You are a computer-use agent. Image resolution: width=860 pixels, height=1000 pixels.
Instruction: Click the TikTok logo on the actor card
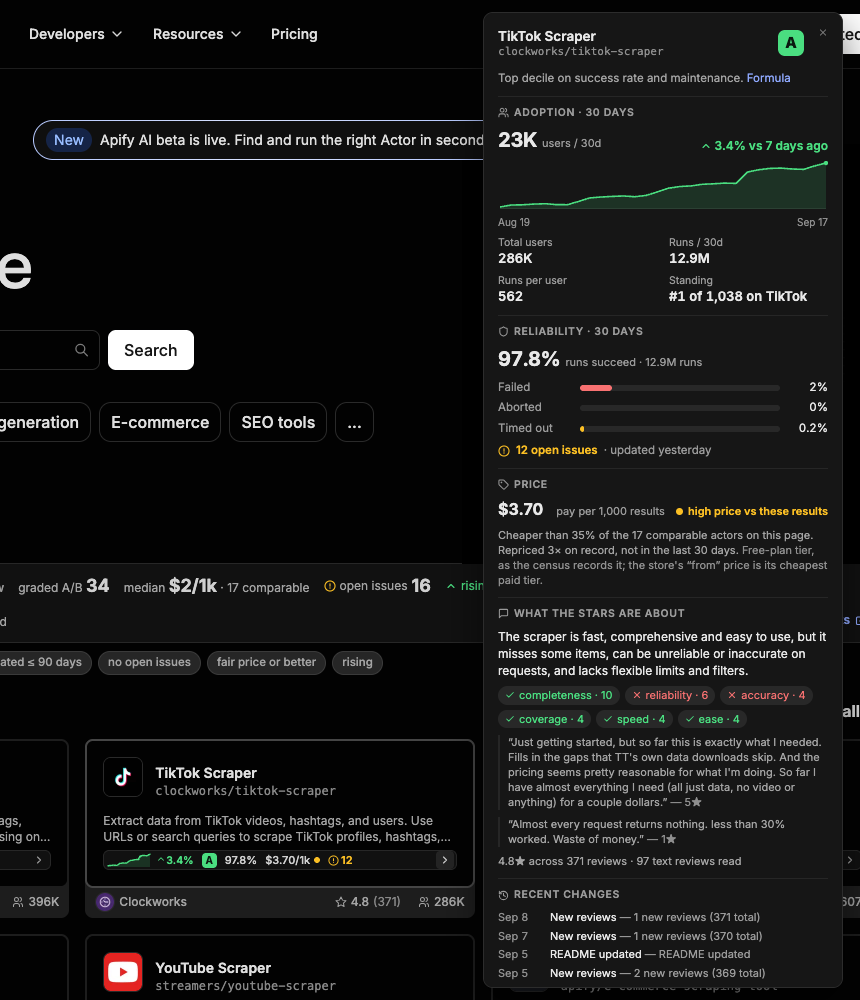point(123,777)
